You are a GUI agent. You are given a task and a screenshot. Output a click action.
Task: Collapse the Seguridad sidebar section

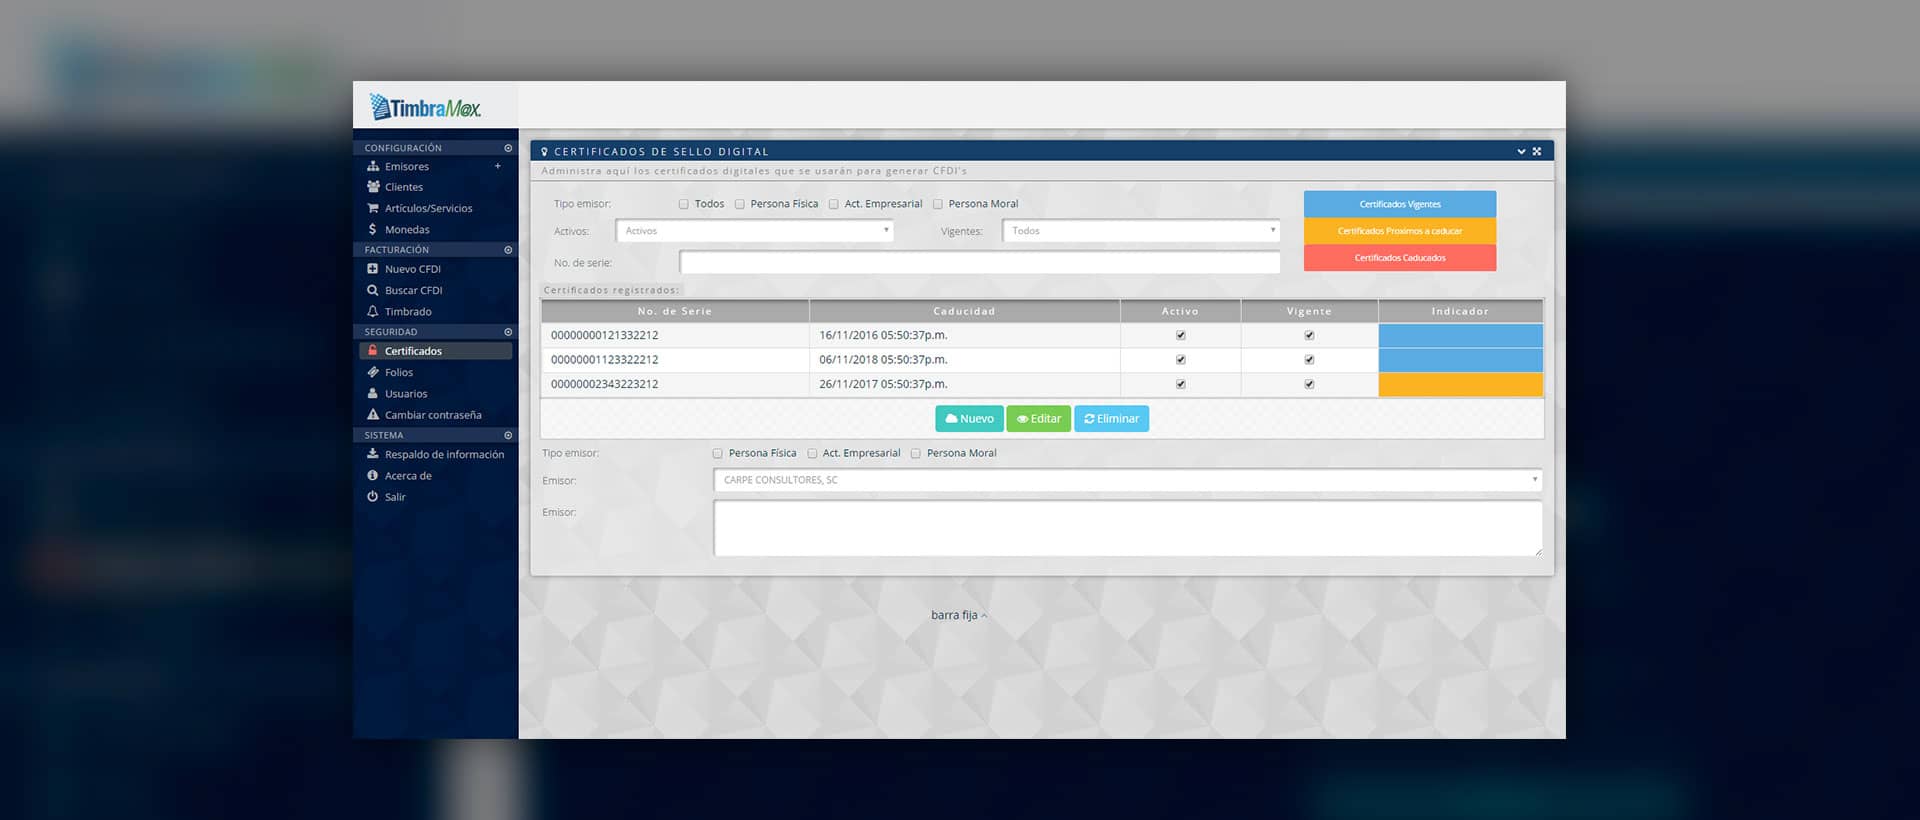tap(508, 332)
